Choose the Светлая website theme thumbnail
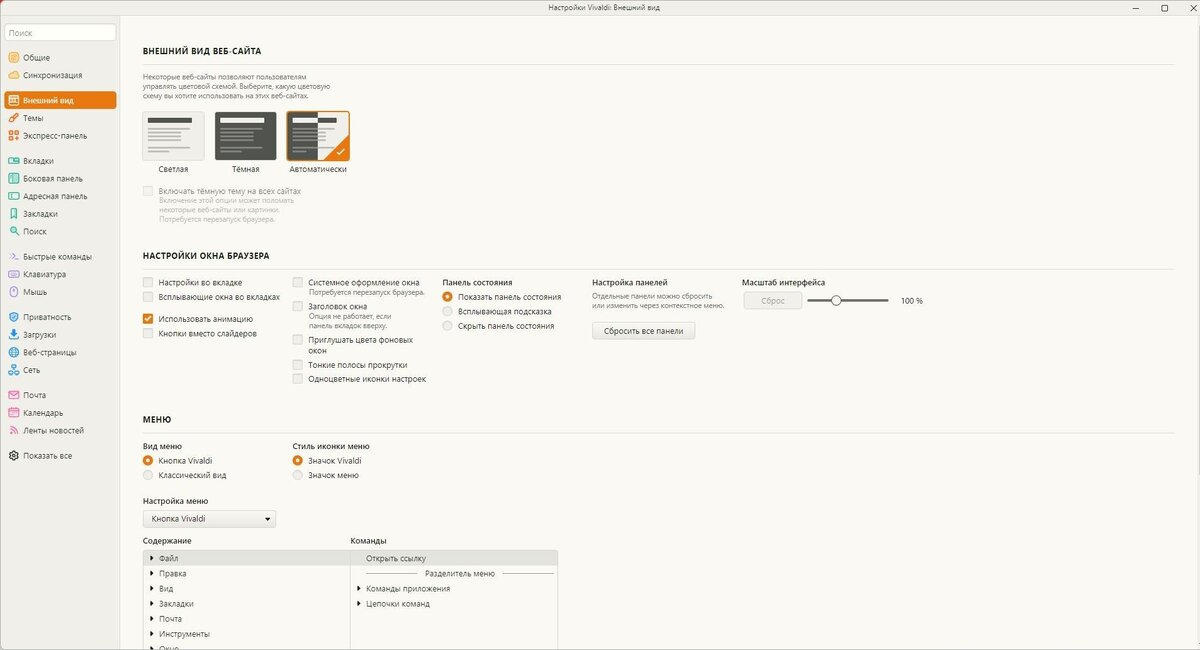Screen dimensions: 1200x650 pos(174,136)
